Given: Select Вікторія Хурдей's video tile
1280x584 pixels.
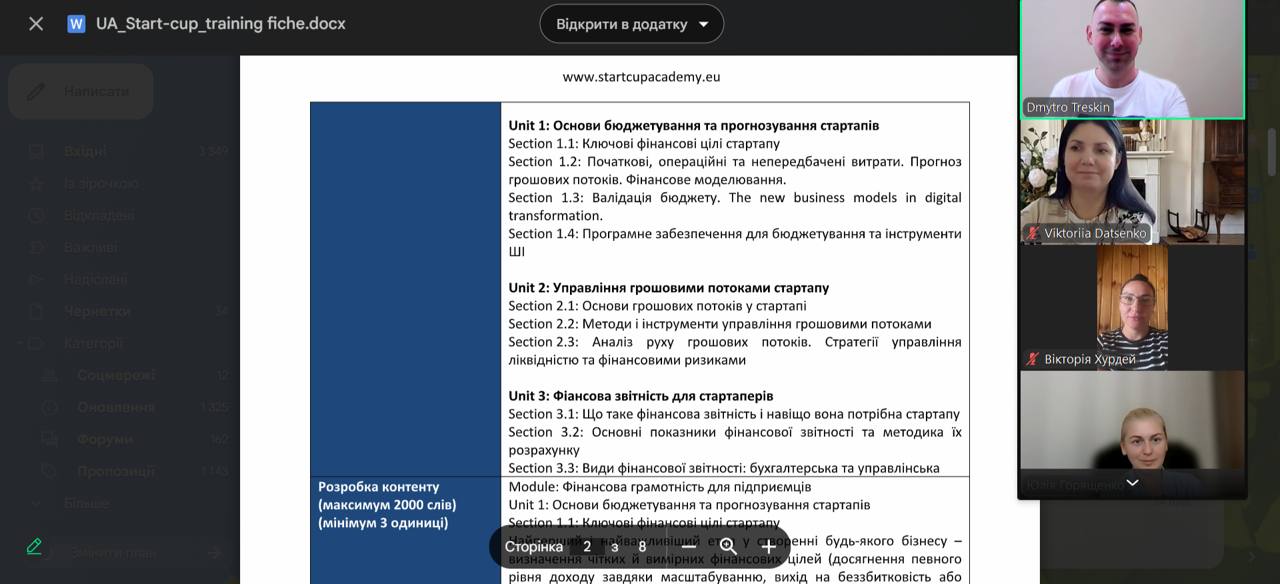Looking at the screenshot, I should pyautogui.click(x=1132, y=308).
